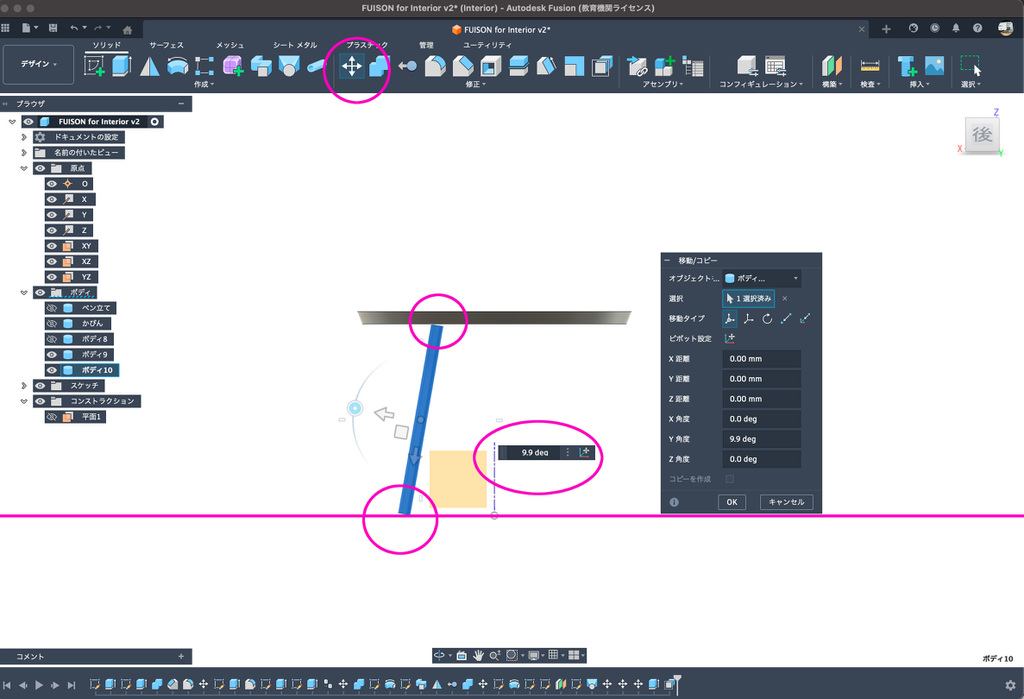Screen dimensions: 1024x699
Task: Click the view cube 後 face
Action: point(982,135)
